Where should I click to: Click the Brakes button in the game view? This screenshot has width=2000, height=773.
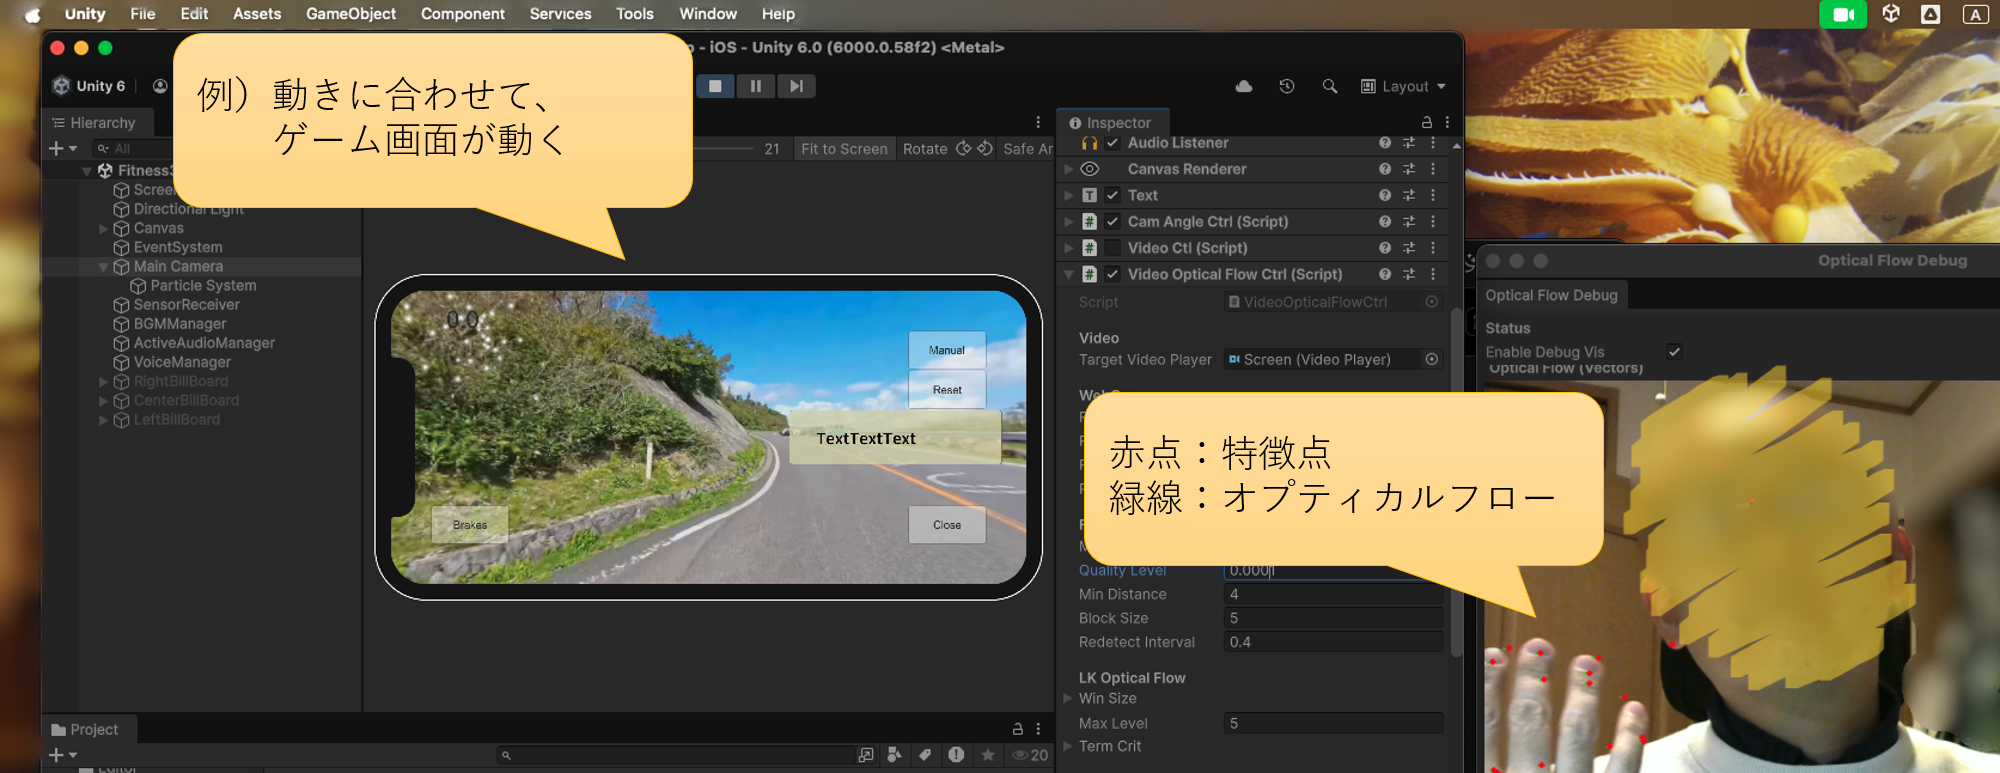pyautogui.click(x=470, y=524)
